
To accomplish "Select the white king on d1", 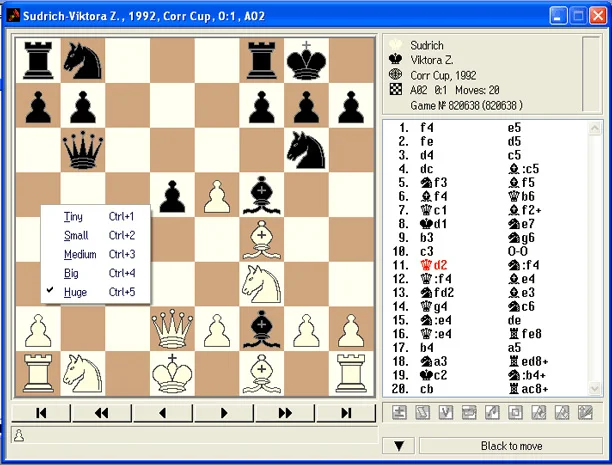I will pos(172,374).
